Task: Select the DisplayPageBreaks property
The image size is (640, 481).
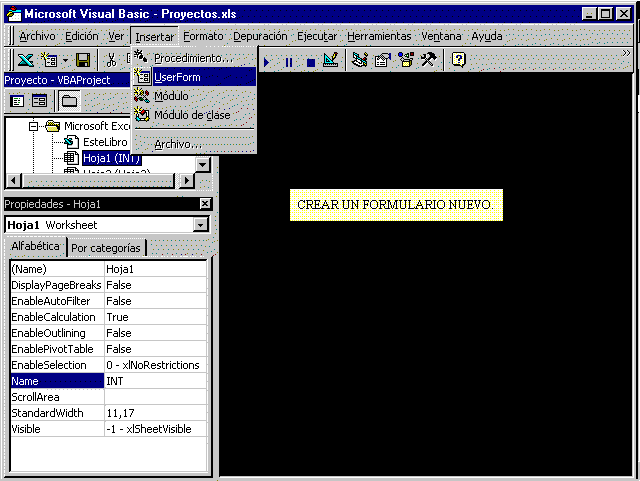Action: [x=57, y=285]
